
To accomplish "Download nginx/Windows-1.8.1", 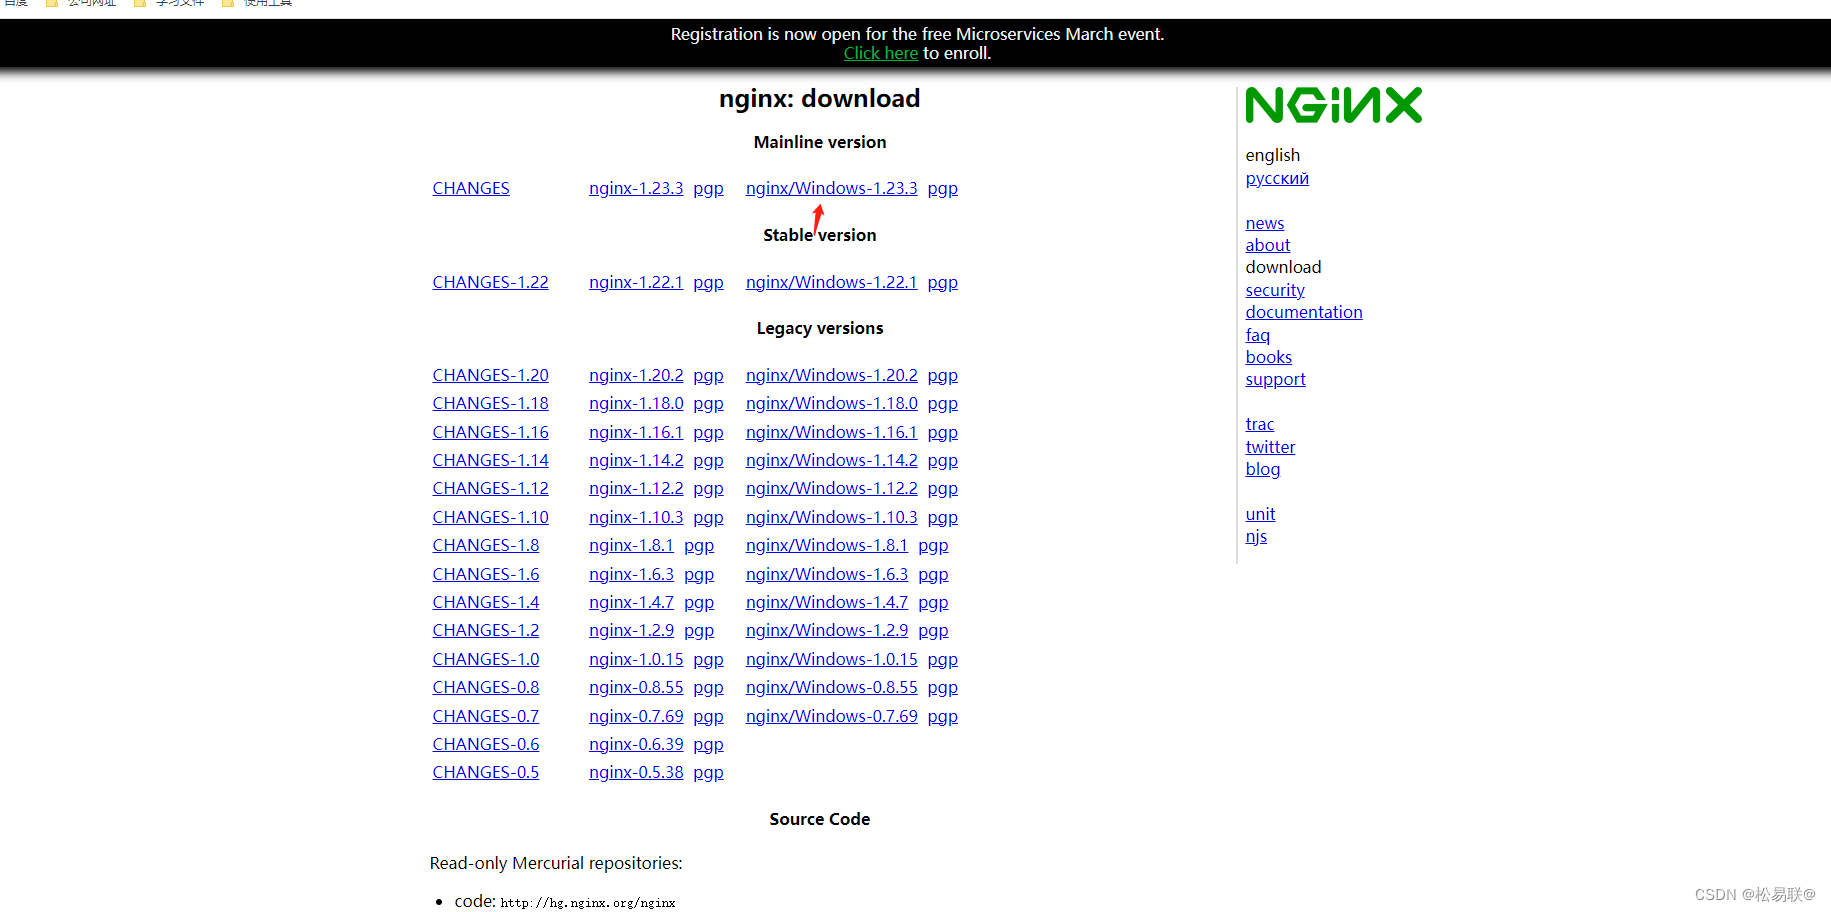I will coord(826,545).
